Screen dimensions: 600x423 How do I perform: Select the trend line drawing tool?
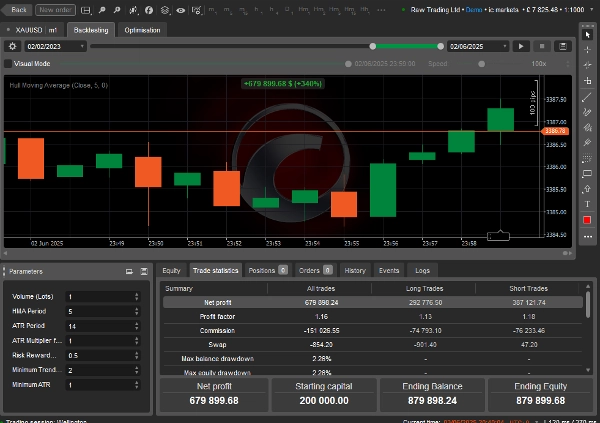[x=587, y=97]
